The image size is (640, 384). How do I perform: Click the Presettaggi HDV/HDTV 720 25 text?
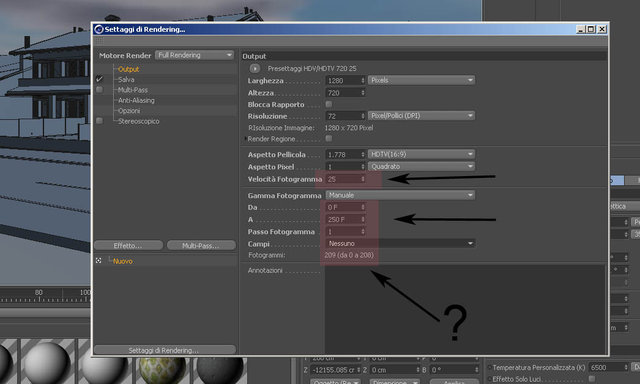pyautogui.click(x=312, y=69)
